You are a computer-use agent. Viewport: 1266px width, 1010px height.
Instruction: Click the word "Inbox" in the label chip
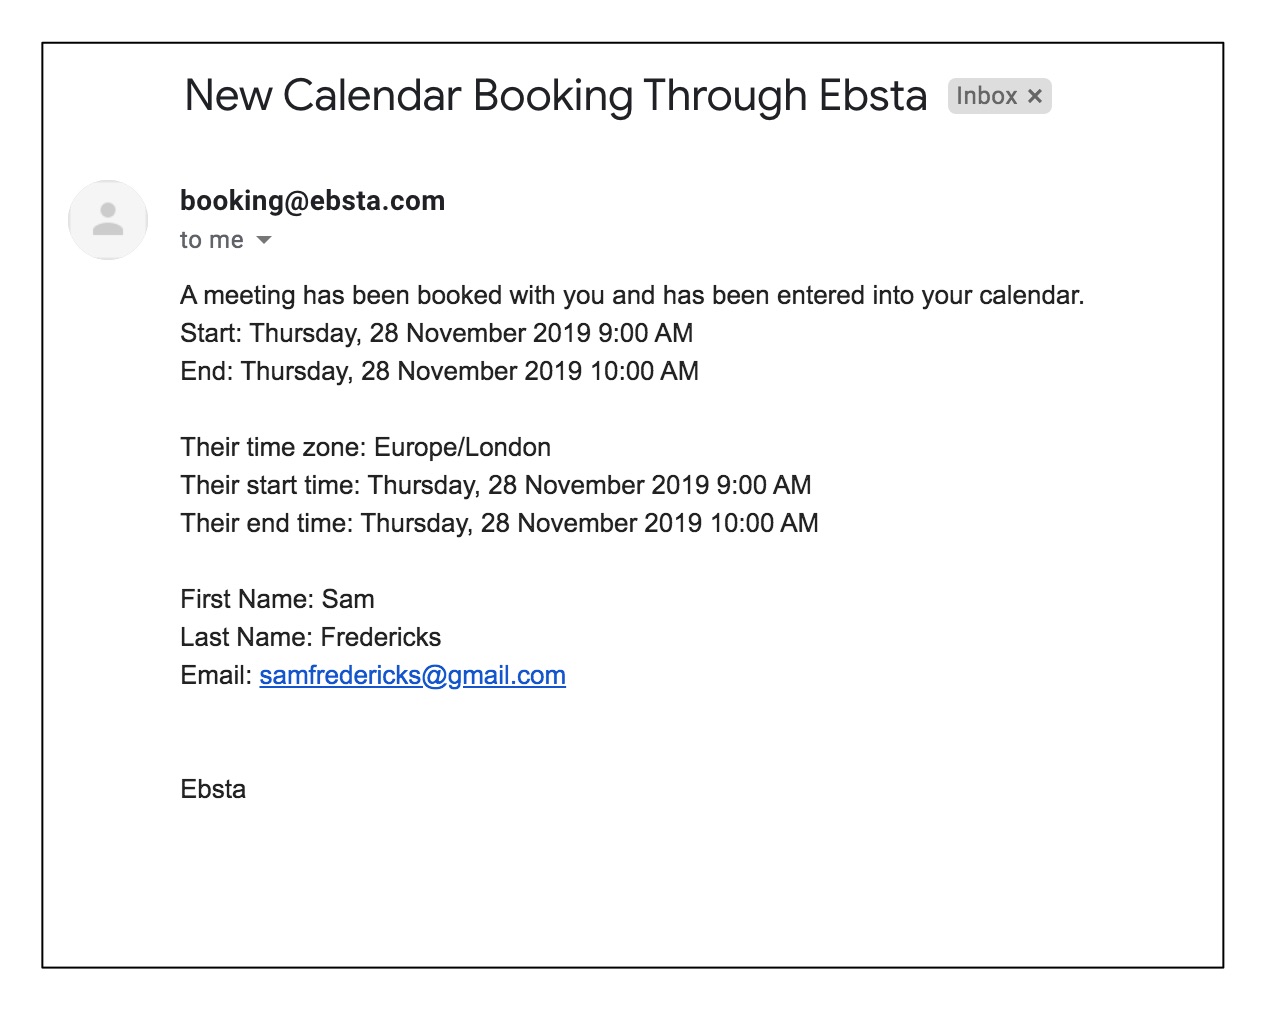pyautogui.click(x=986, y=96)
